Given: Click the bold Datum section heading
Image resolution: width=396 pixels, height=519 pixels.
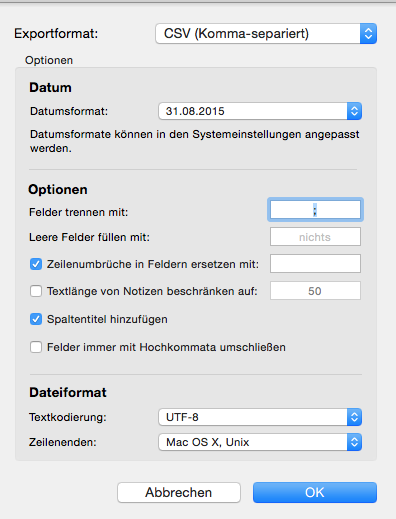Looking at the screenshot, I should pos(50,88).
